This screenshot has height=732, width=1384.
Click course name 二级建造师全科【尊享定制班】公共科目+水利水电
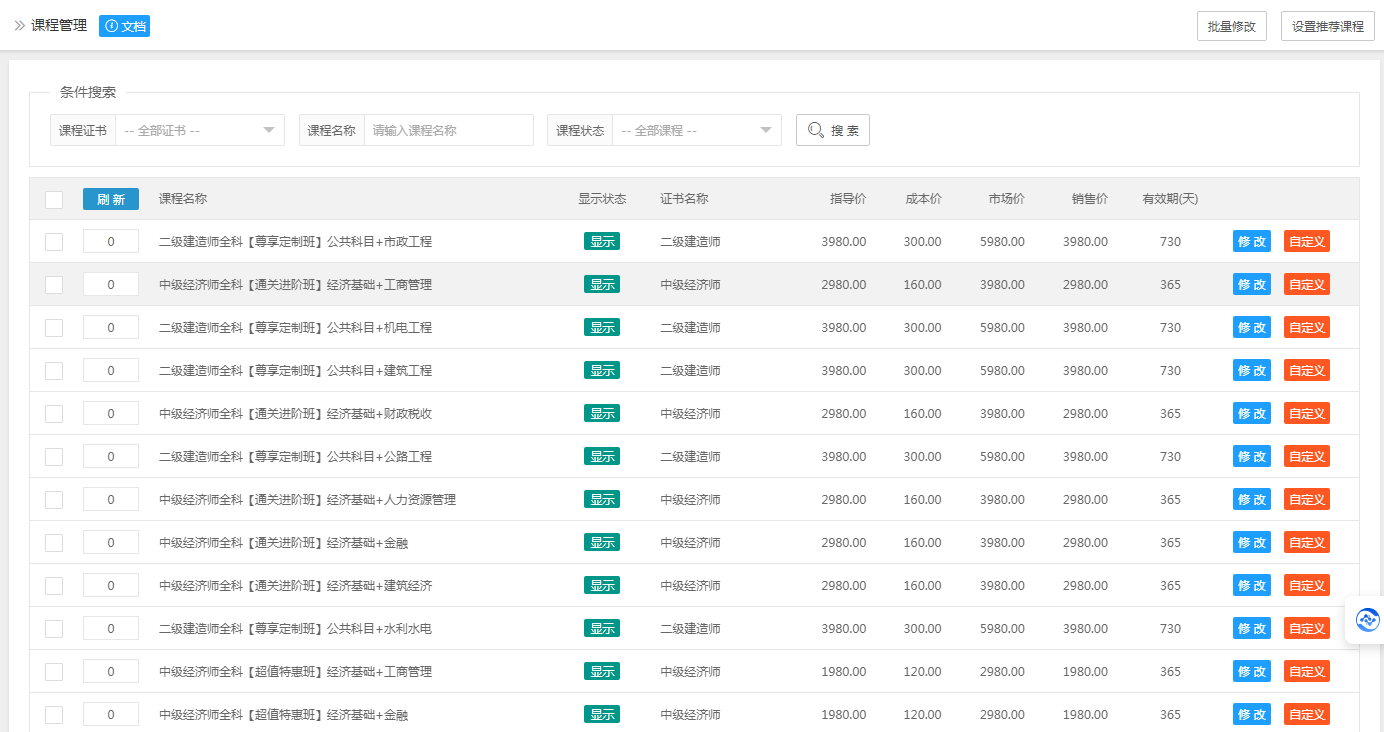click(x=295, y=629)
